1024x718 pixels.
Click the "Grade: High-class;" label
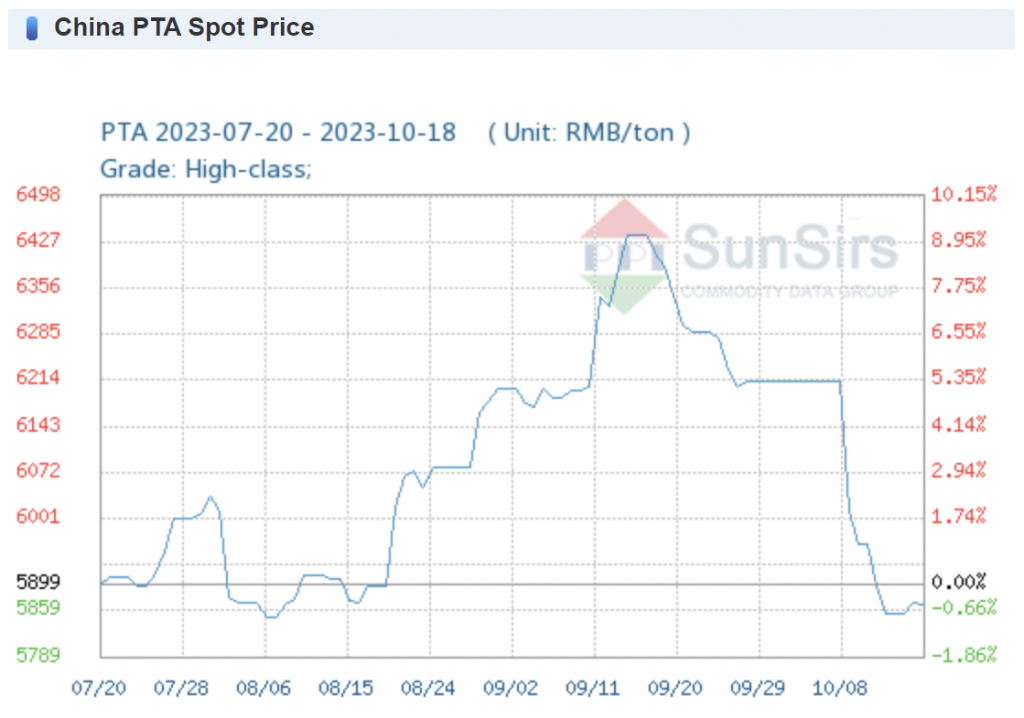(x=206, y=169)
